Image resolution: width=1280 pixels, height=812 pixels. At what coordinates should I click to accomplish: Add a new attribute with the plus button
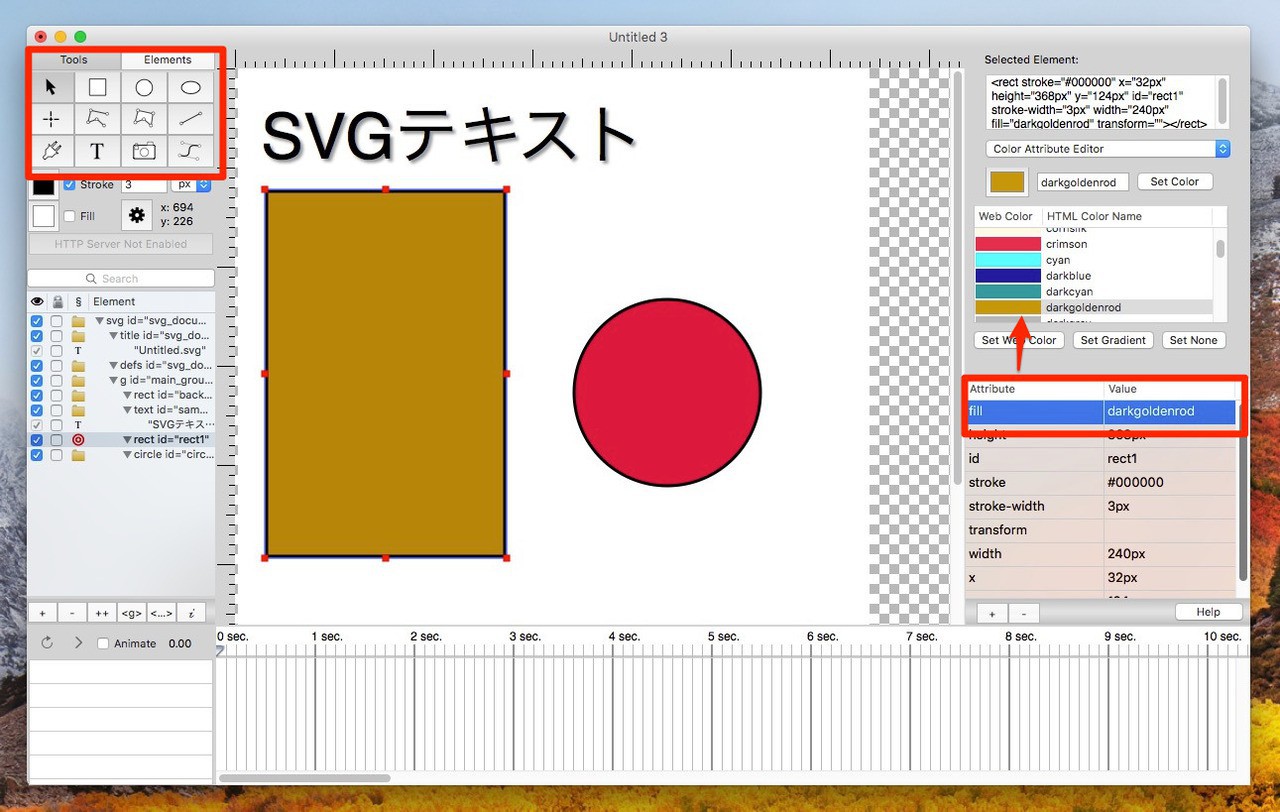(992, 613)
